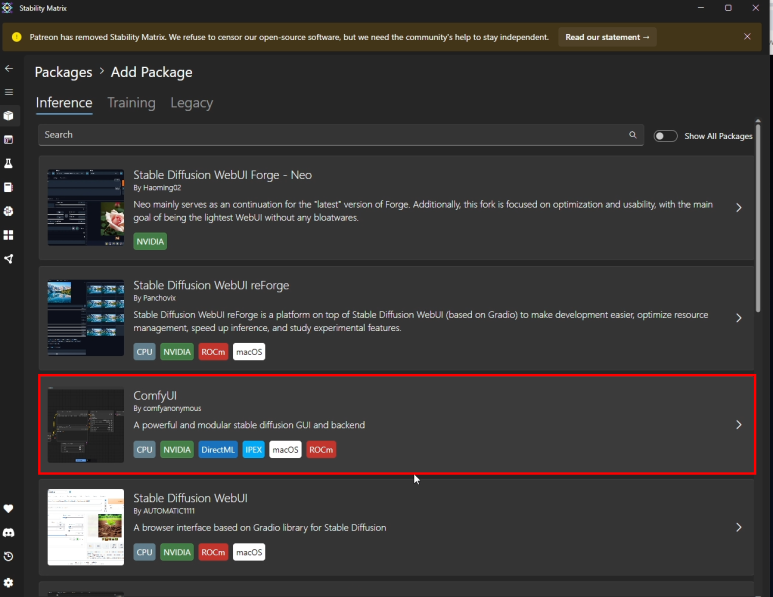Click the vertical scrollbar of package list
The image size is (773, 597).
pos(758,216)
